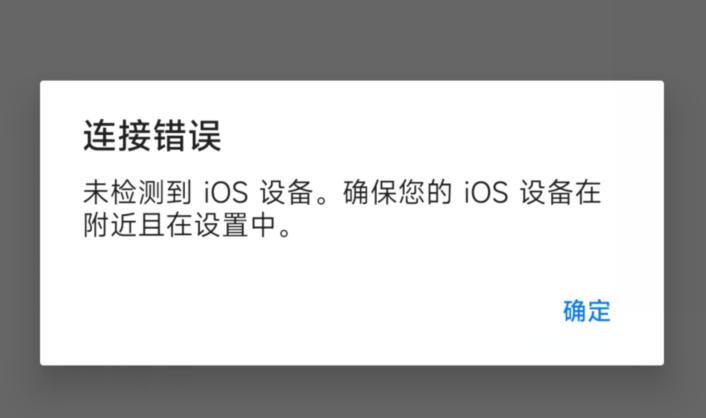
Task: Select the 未检测到 text in the message
Action: tap(138, 192)
